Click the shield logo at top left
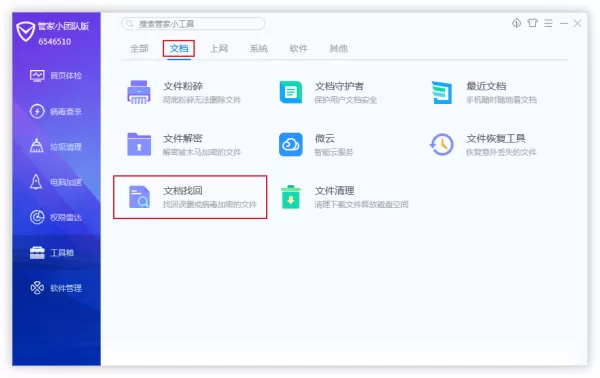The width and height of the screenshot is (600, 378). point(25,31)
